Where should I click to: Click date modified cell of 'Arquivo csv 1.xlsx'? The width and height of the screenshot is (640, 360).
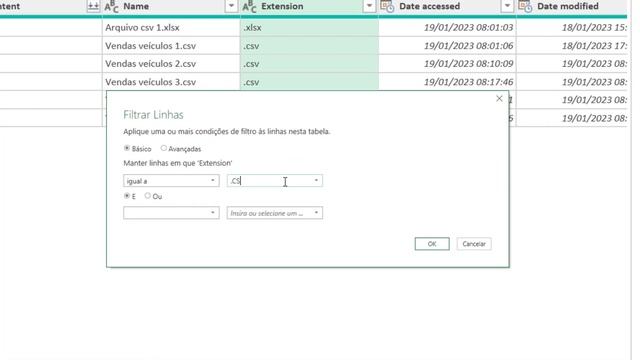coord(571,27)
